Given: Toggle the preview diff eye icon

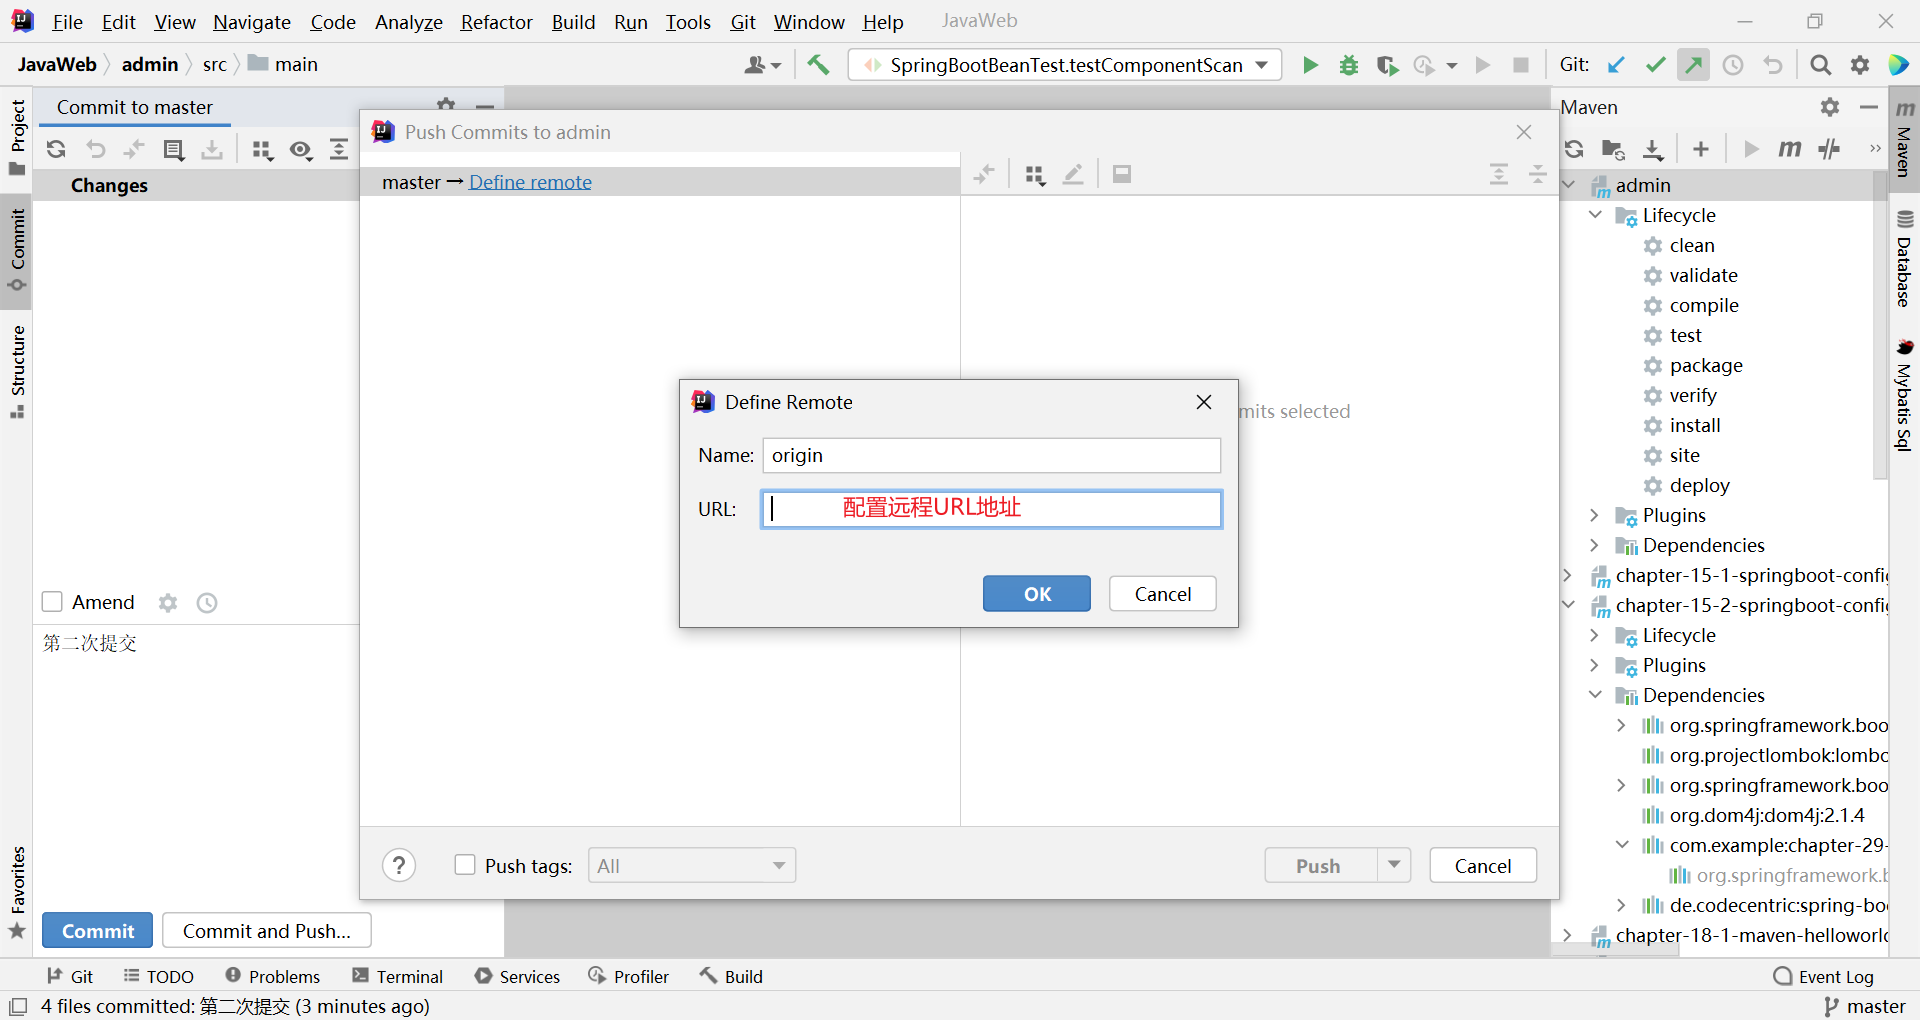Looking at the screenshot, I should [300, 150].
